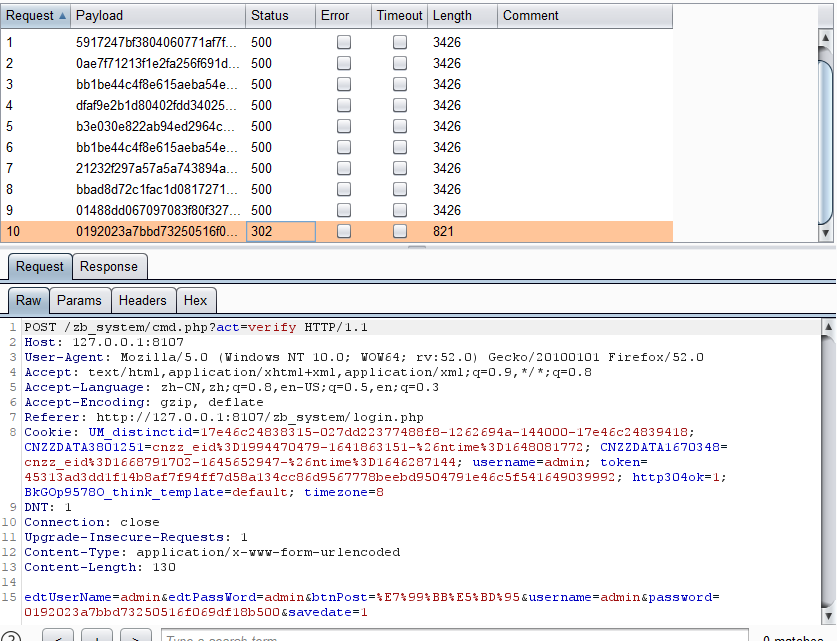Click request number 6 cell
Viewport: 837px width, 641px height.
(x=35, y=147)
